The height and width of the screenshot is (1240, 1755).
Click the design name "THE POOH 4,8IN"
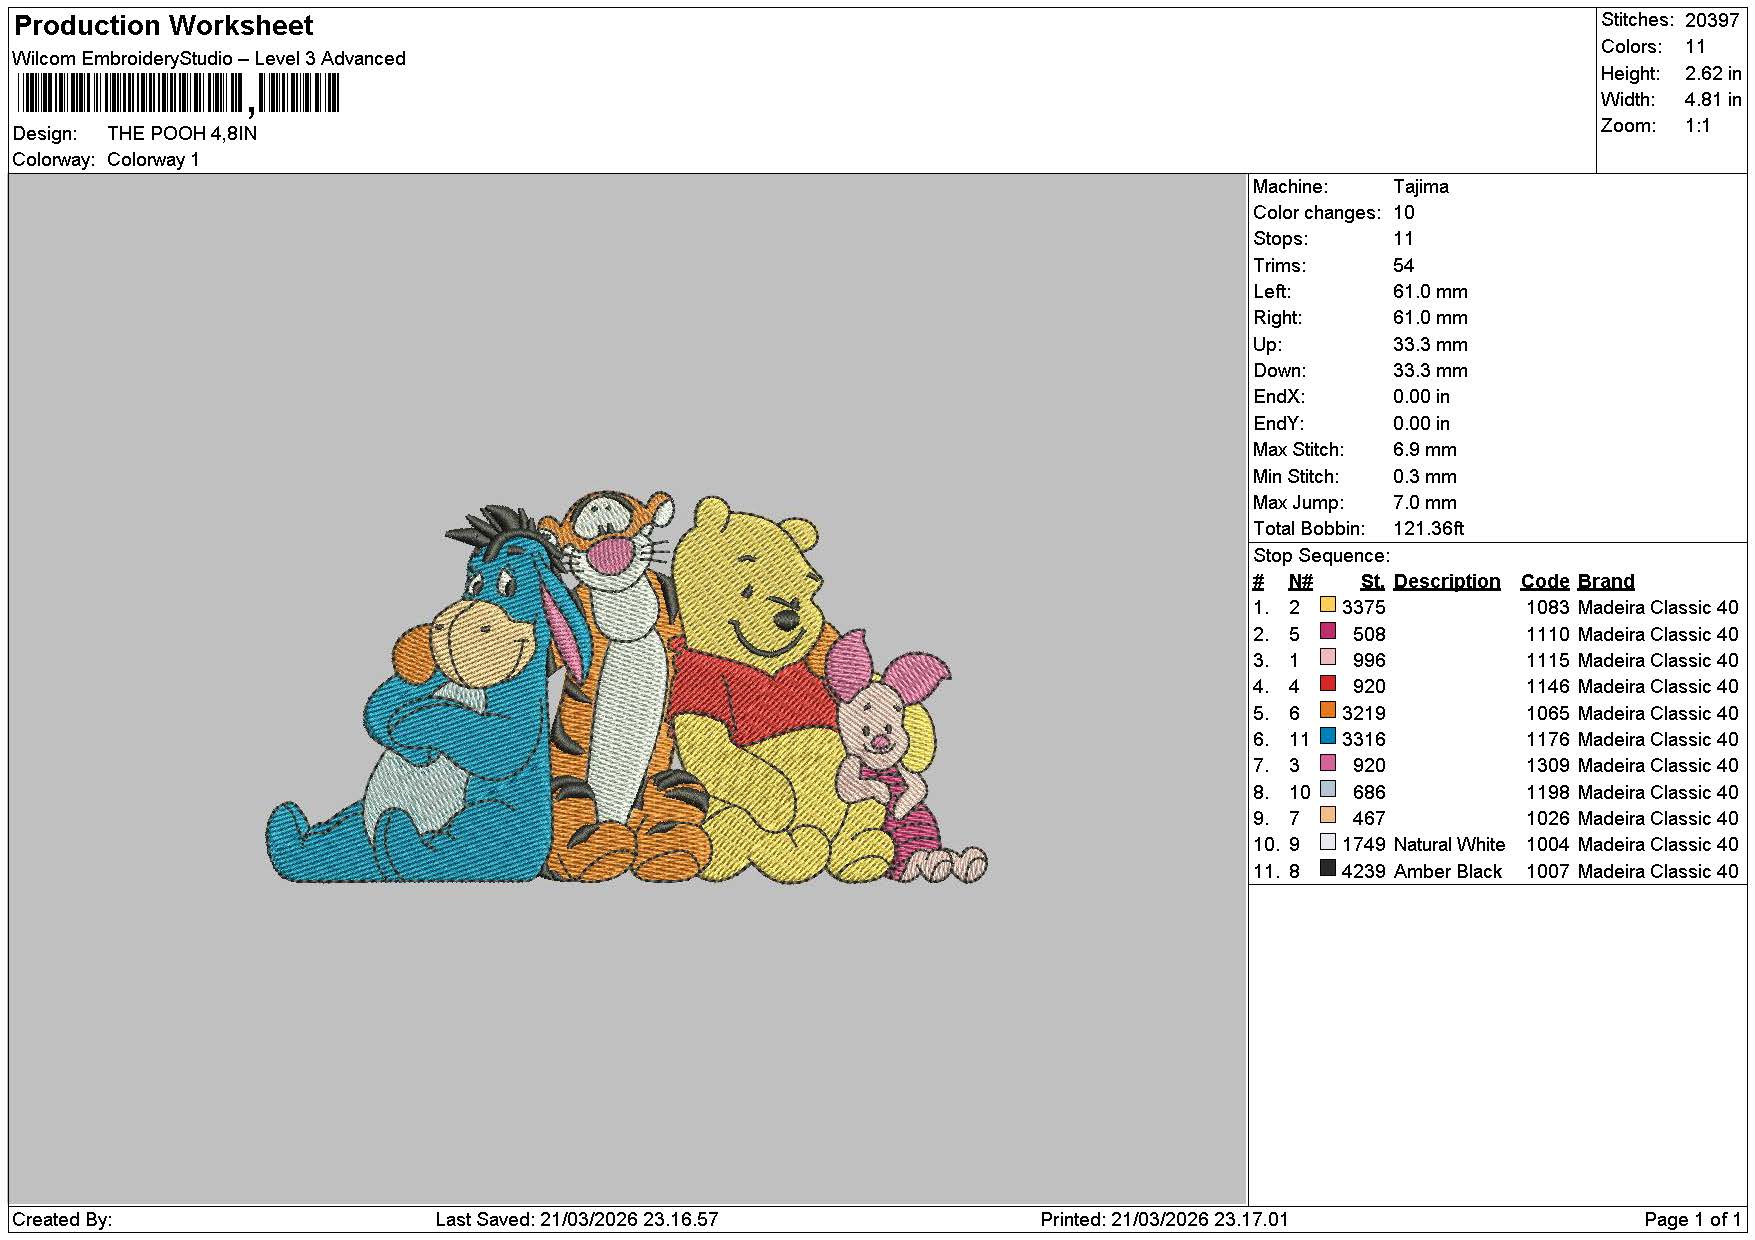182,133
